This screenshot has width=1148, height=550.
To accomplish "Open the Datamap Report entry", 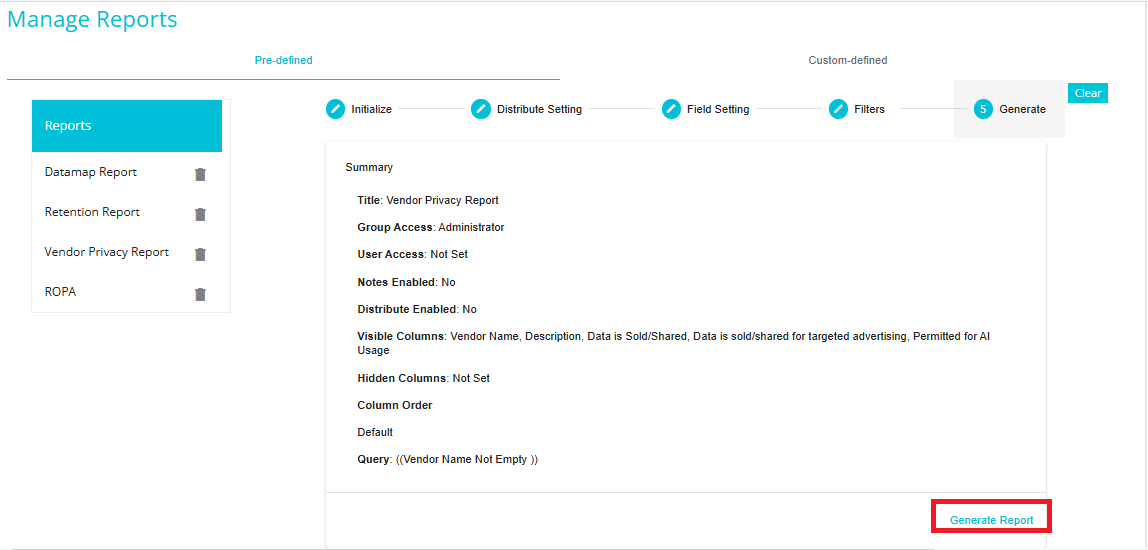I will pos(91,172).
